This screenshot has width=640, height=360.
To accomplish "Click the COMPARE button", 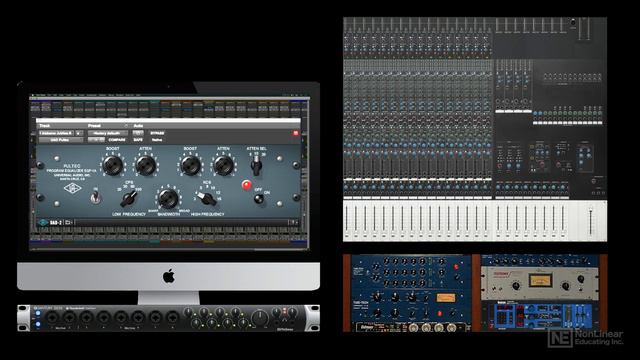I will pos(117,140).
